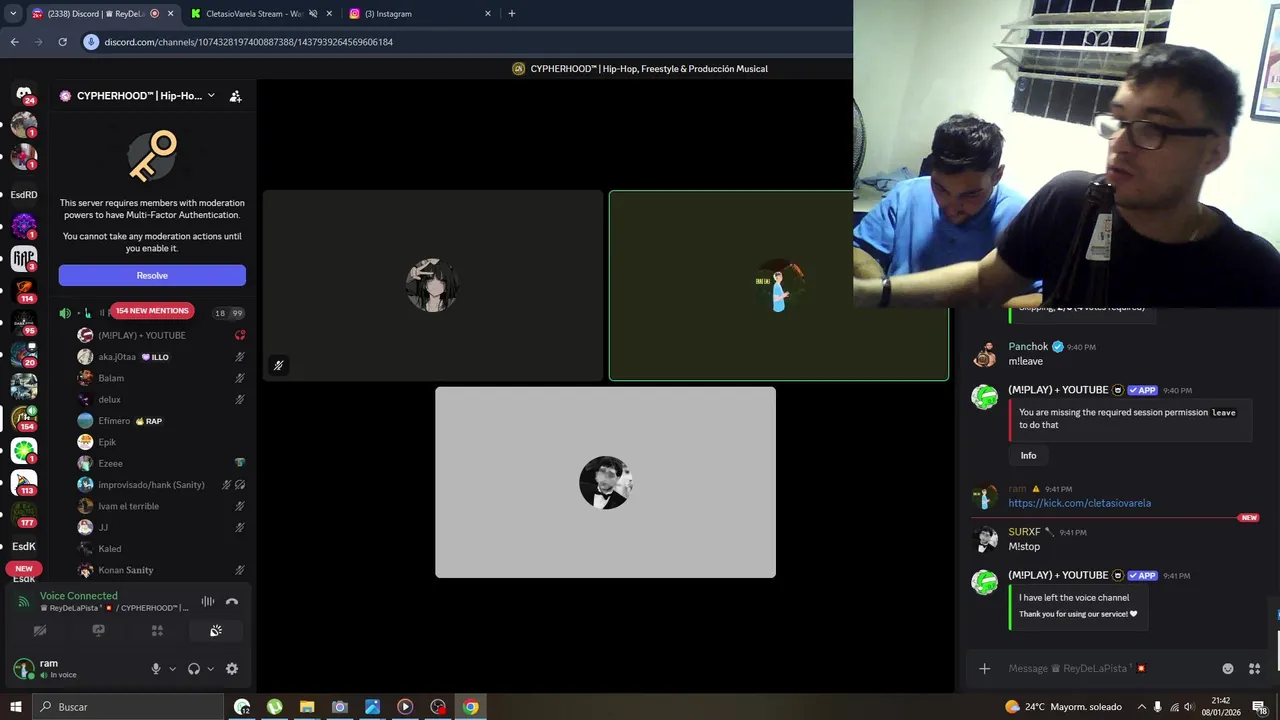Open EsdK server in sidebar
The width and height of the screenshot is (1280, 720).
point(24,546)
